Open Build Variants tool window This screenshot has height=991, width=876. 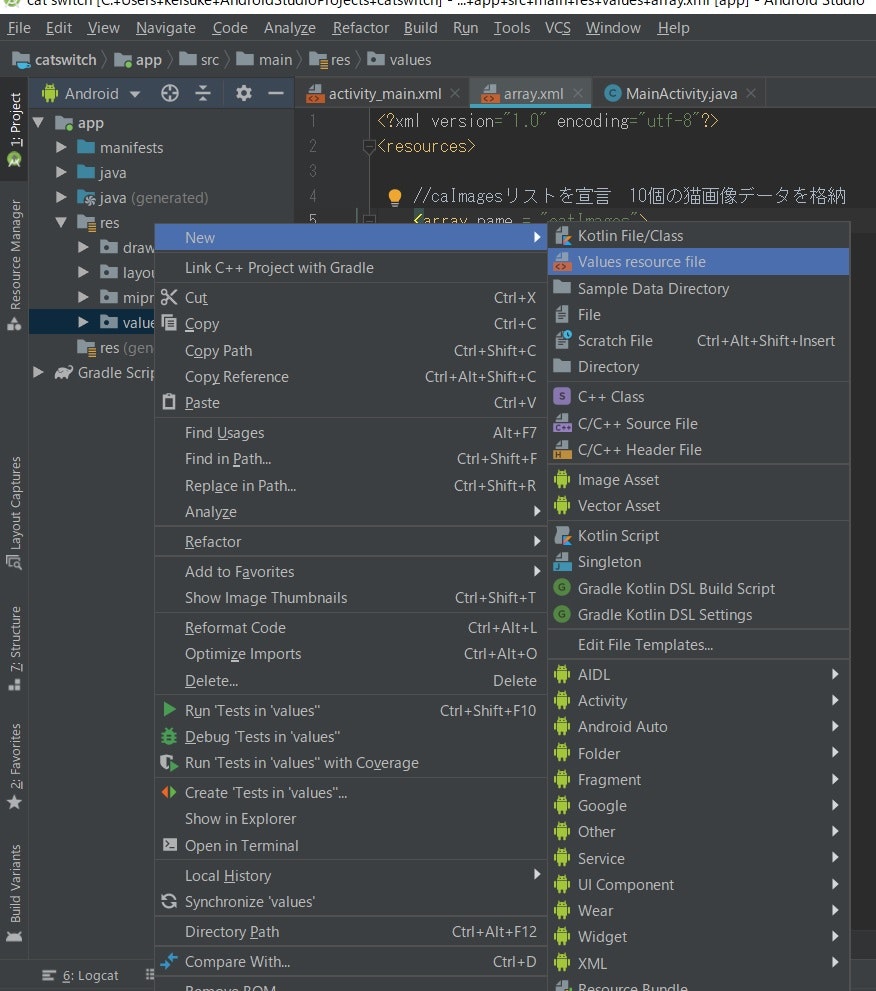pyautogui.click(x=15, y=893)
